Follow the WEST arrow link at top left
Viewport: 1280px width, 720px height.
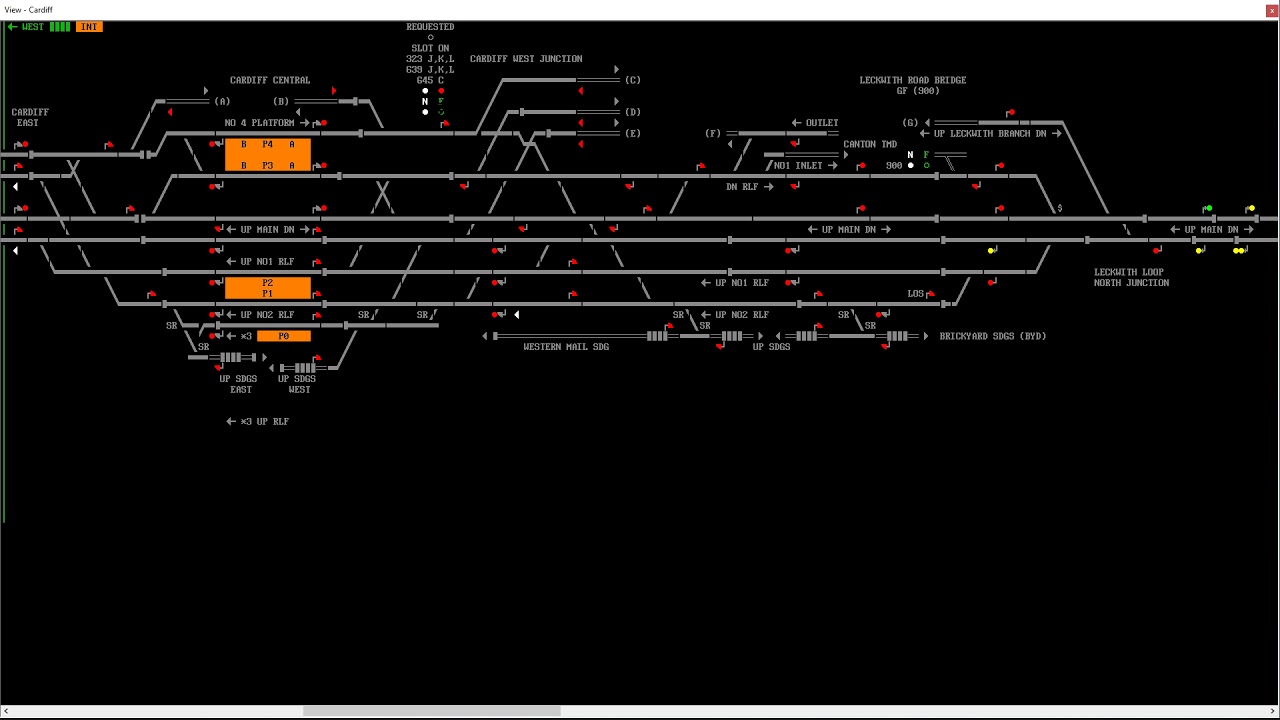coord(26,27)
